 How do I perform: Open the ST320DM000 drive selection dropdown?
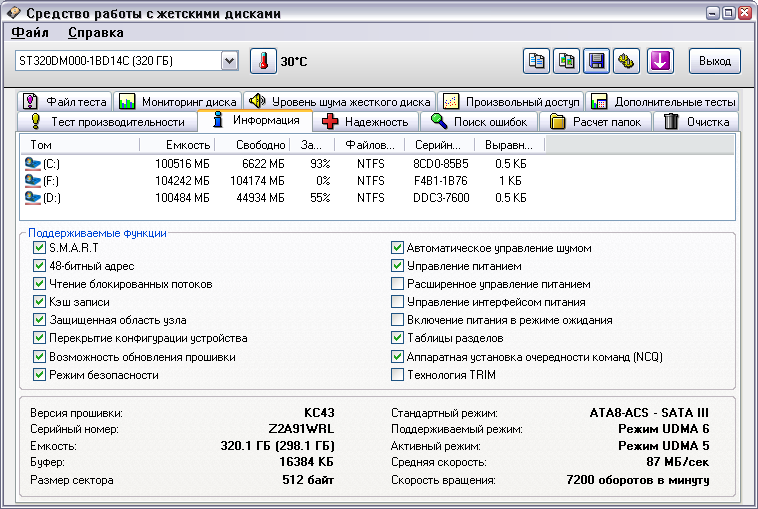click(x=229, y=61)
